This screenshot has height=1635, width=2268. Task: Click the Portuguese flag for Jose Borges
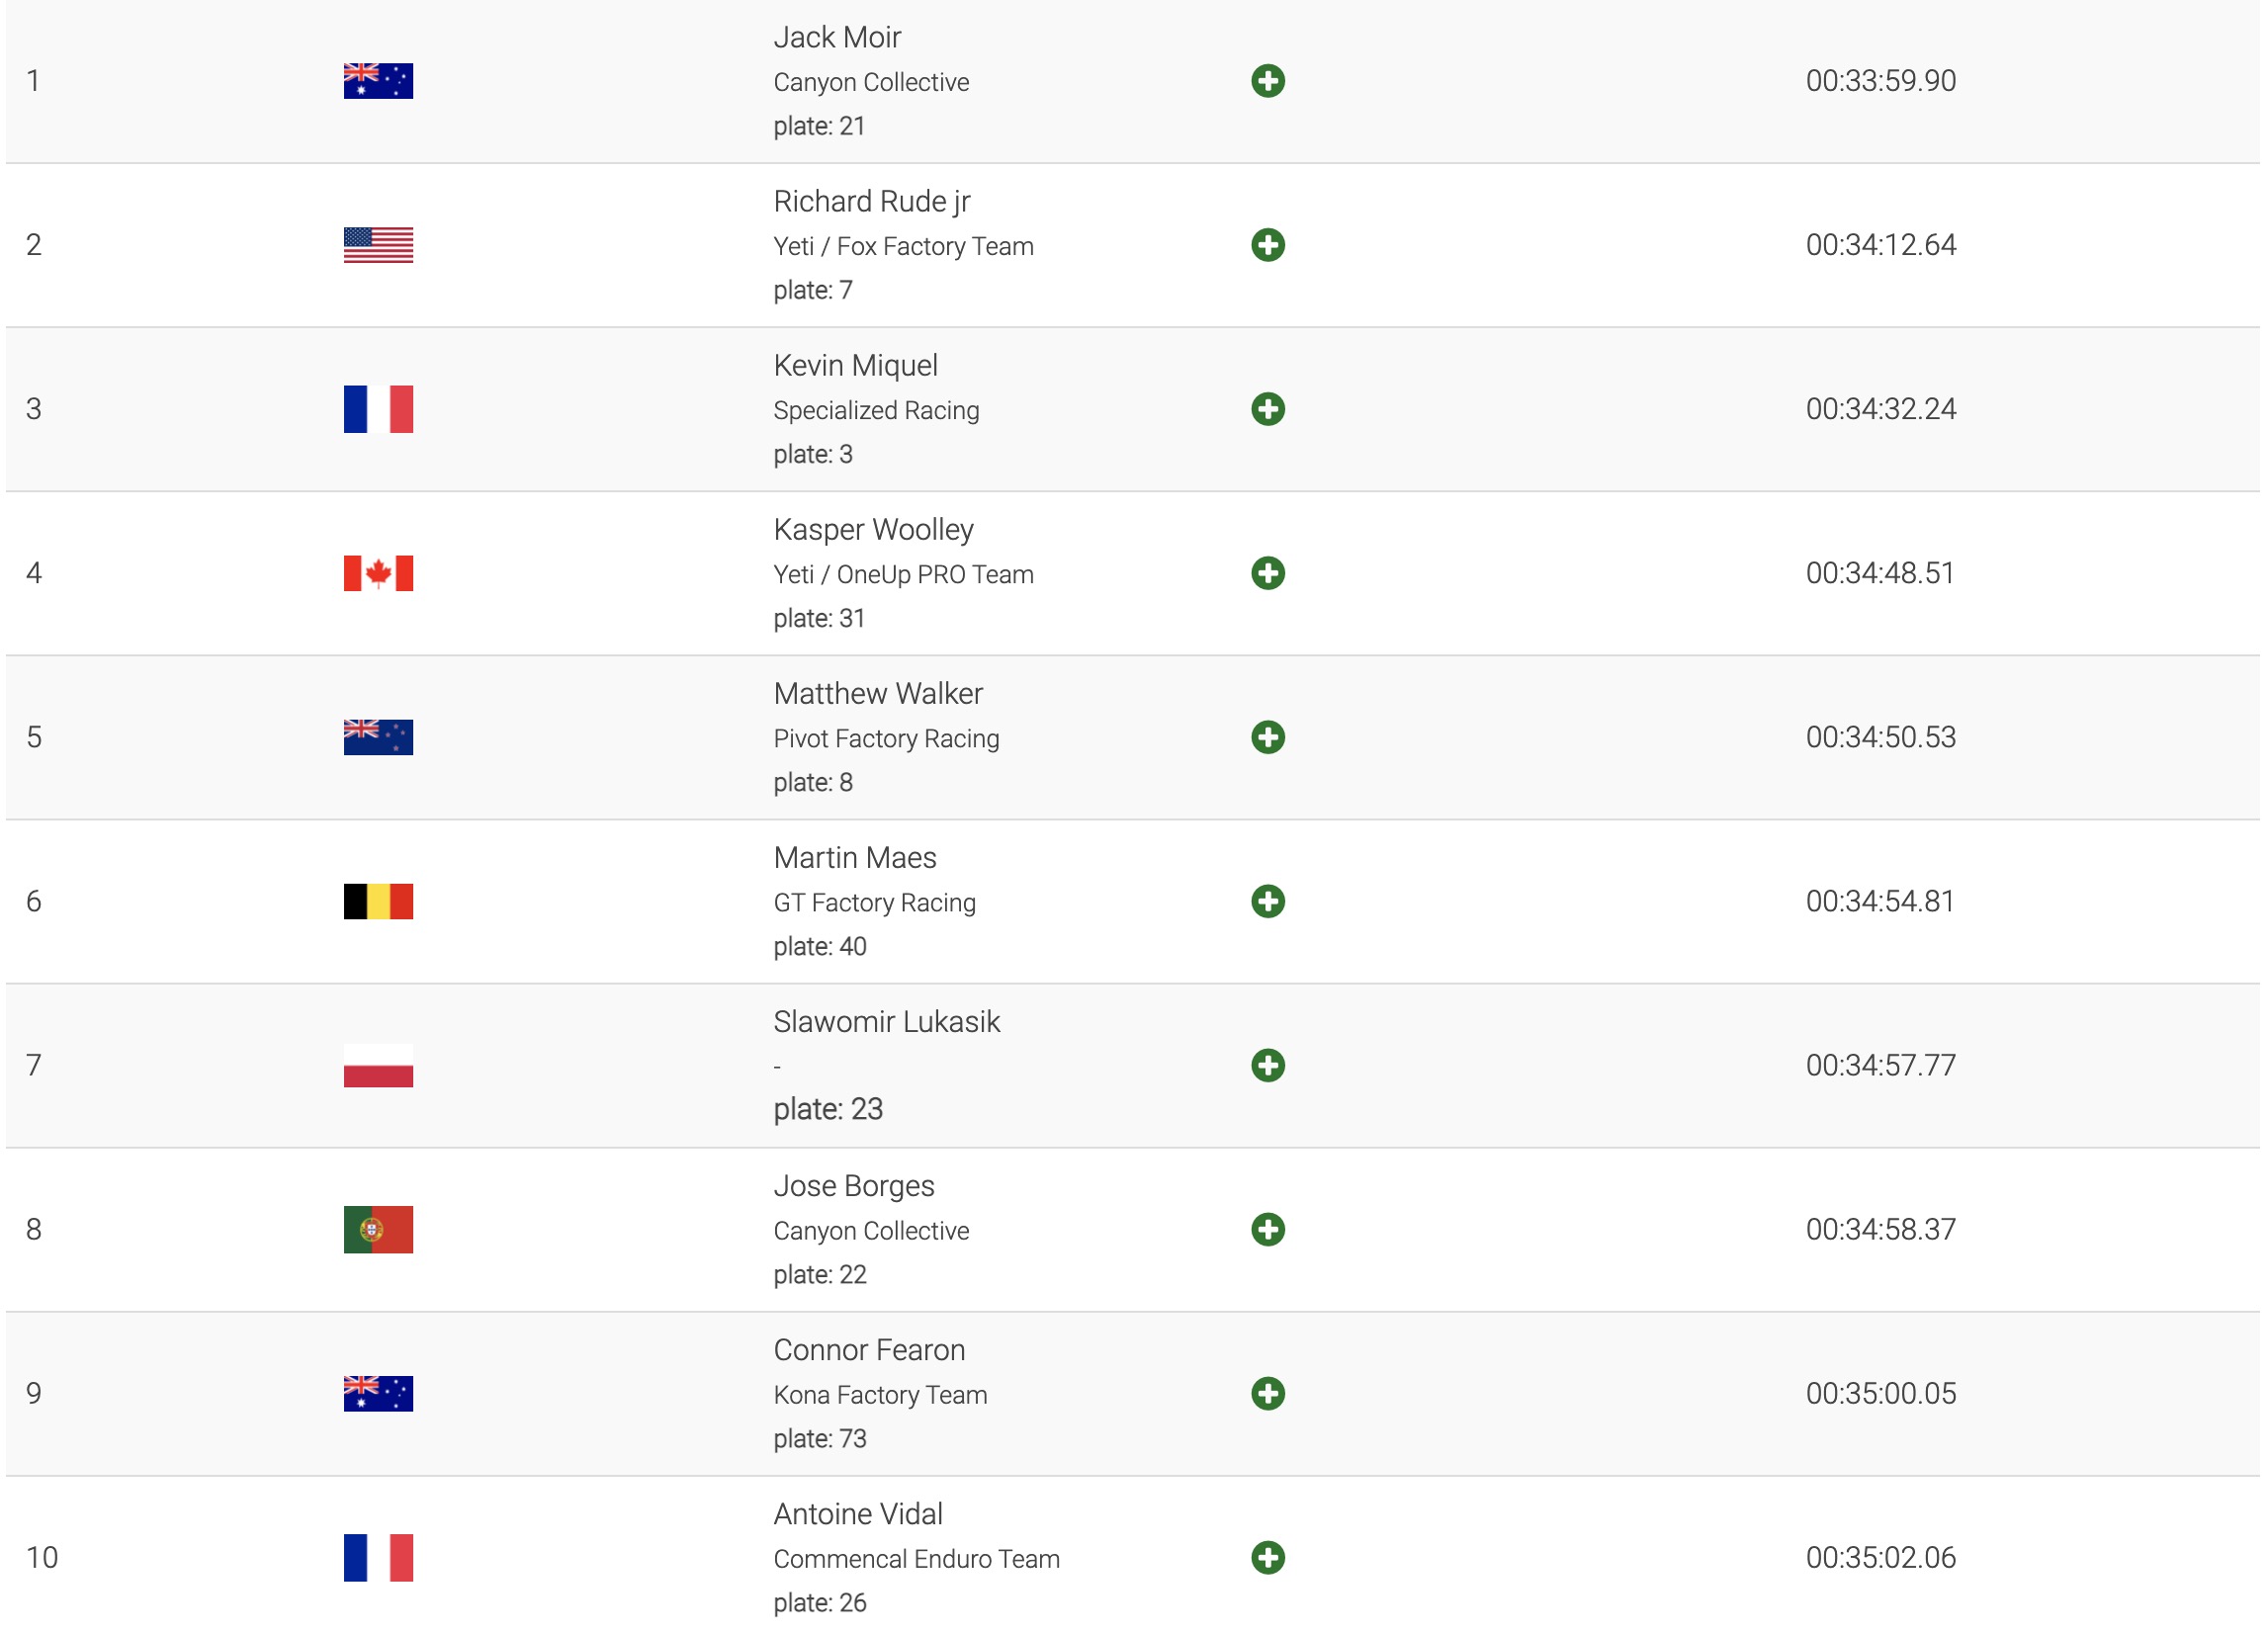tap(378, 1229)
